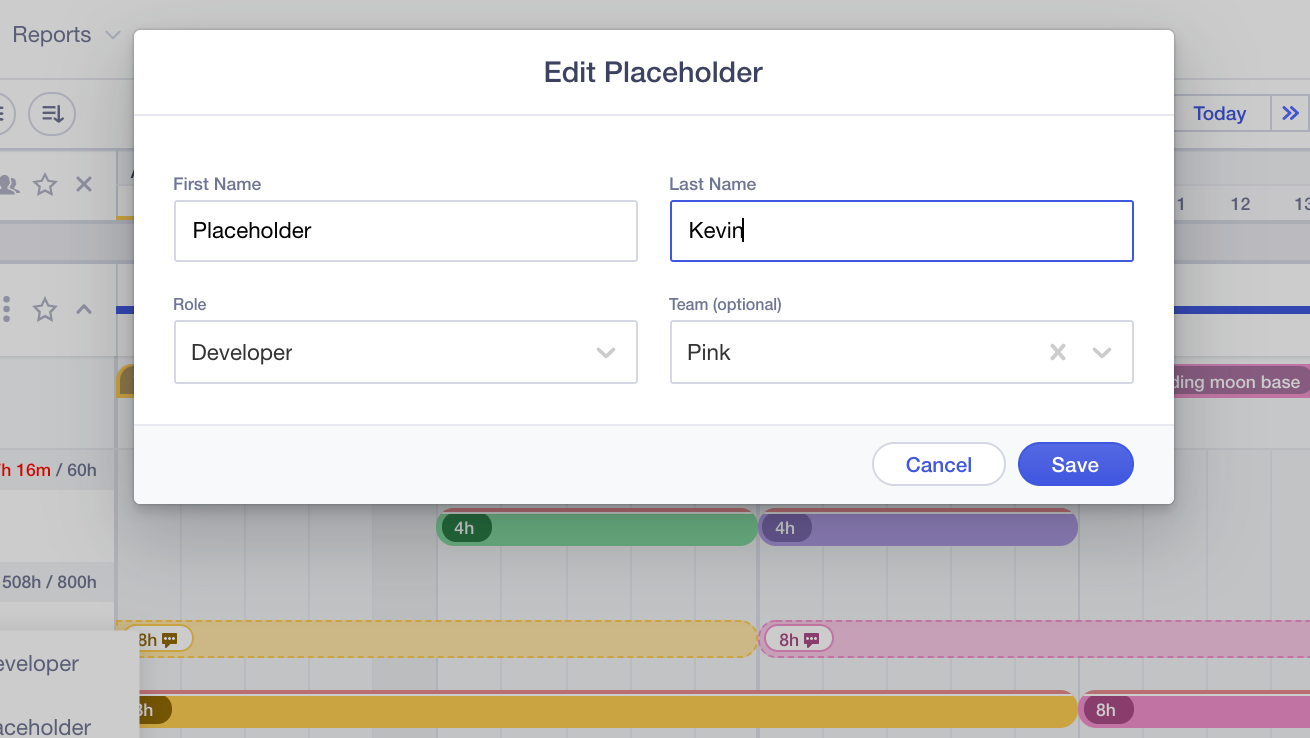Click the star icon in header row
The height and width of the screenshot is (738, 1310).
pyautogui.click(x=45, y=184)
